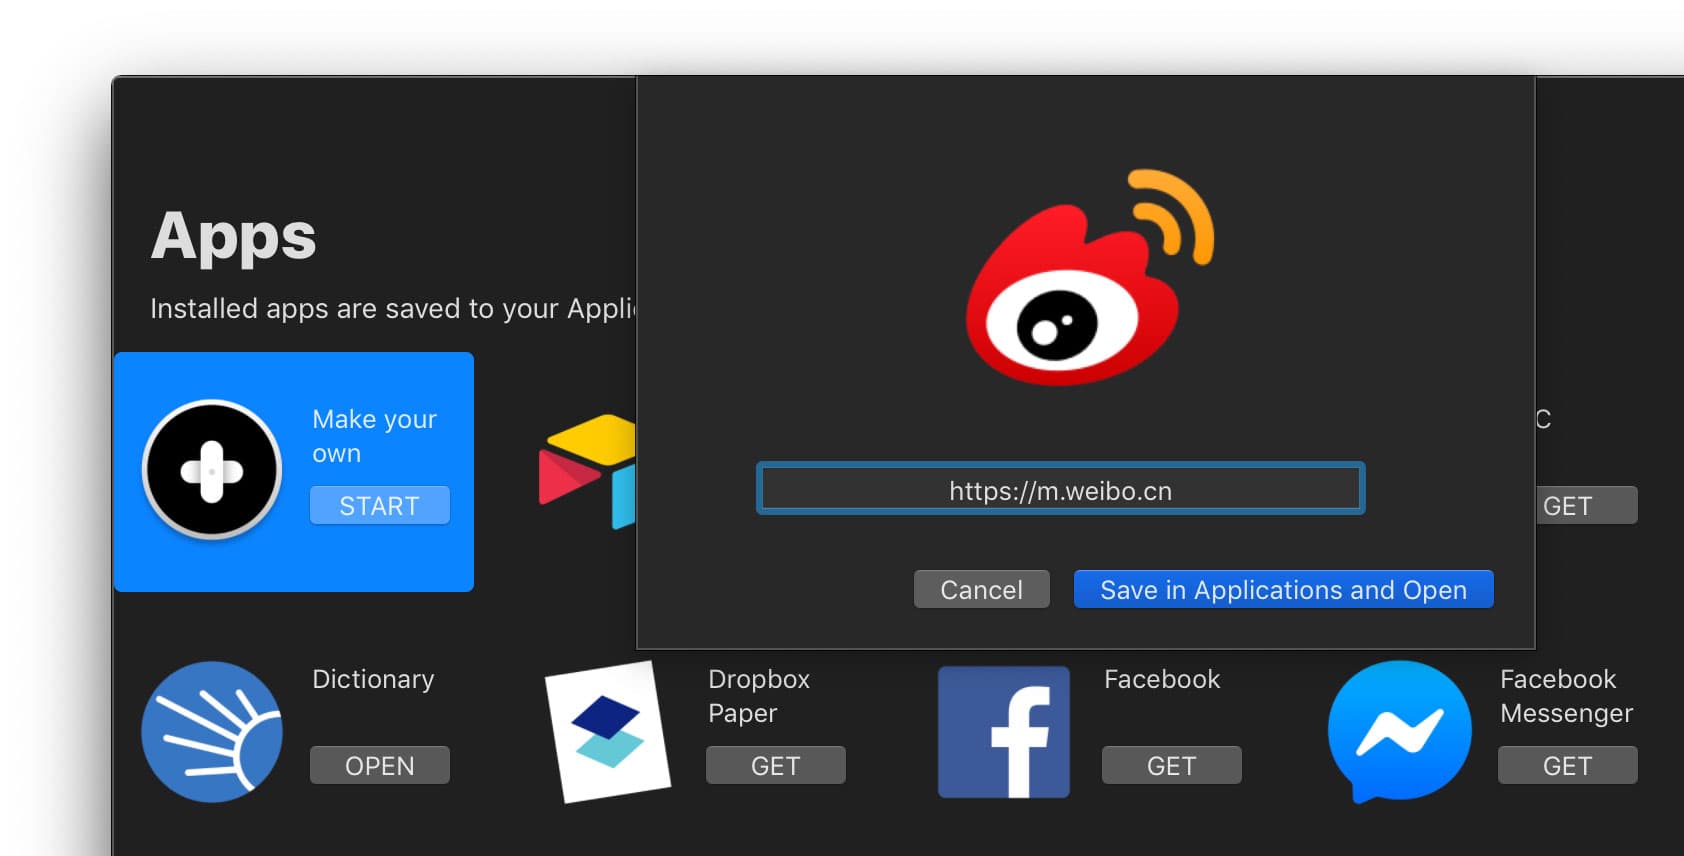
Task: Click the 'Dictionary' app name
Action: pyautogui.click(x=373, y=679)
